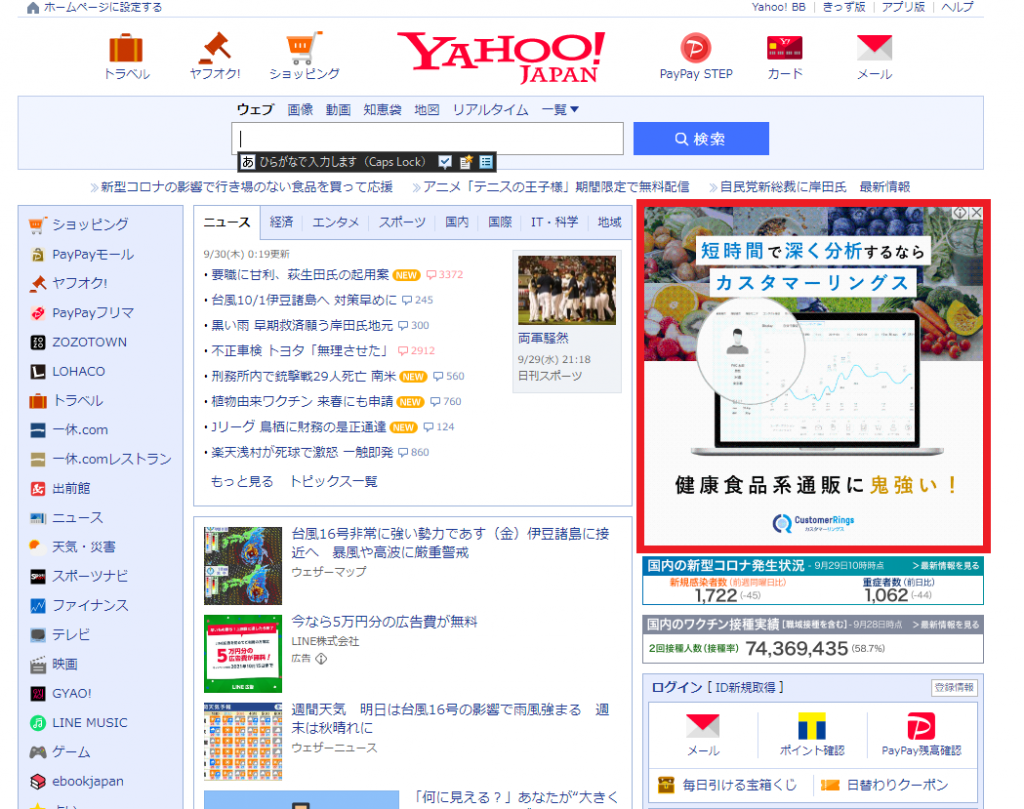
Task: Click the ID新規取得 link
Action: 745,688
